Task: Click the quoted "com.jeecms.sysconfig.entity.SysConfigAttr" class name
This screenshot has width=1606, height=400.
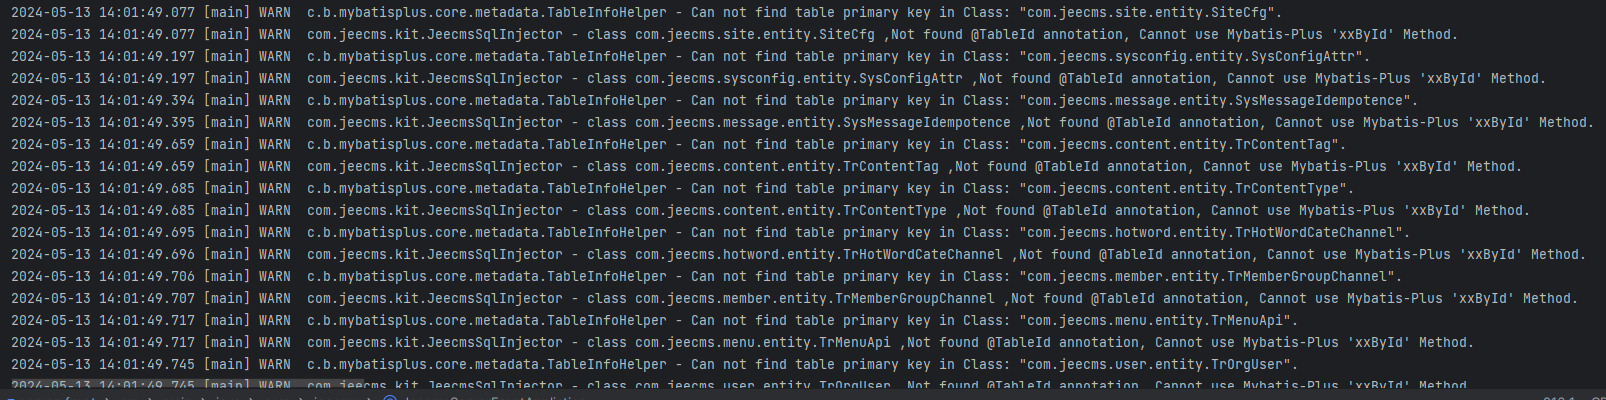Action: pyautogui.click(x=1193, y=57)
